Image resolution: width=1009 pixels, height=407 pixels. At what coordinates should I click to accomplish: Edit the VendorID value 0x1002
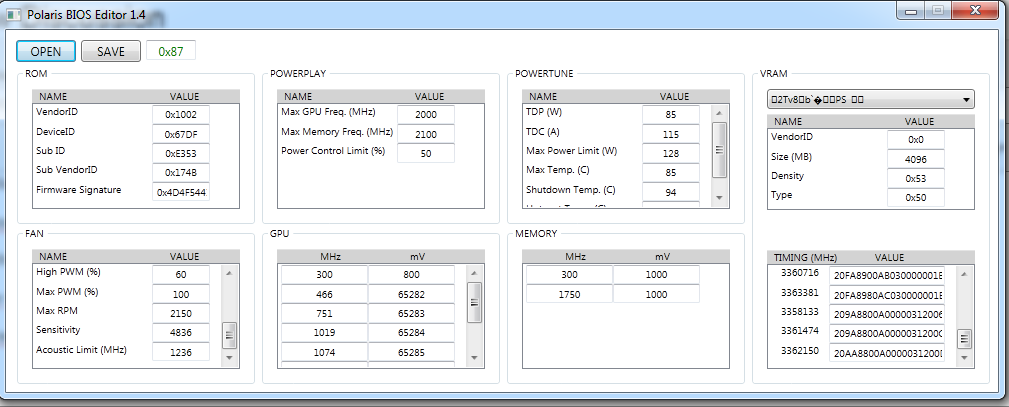(181, 115)
